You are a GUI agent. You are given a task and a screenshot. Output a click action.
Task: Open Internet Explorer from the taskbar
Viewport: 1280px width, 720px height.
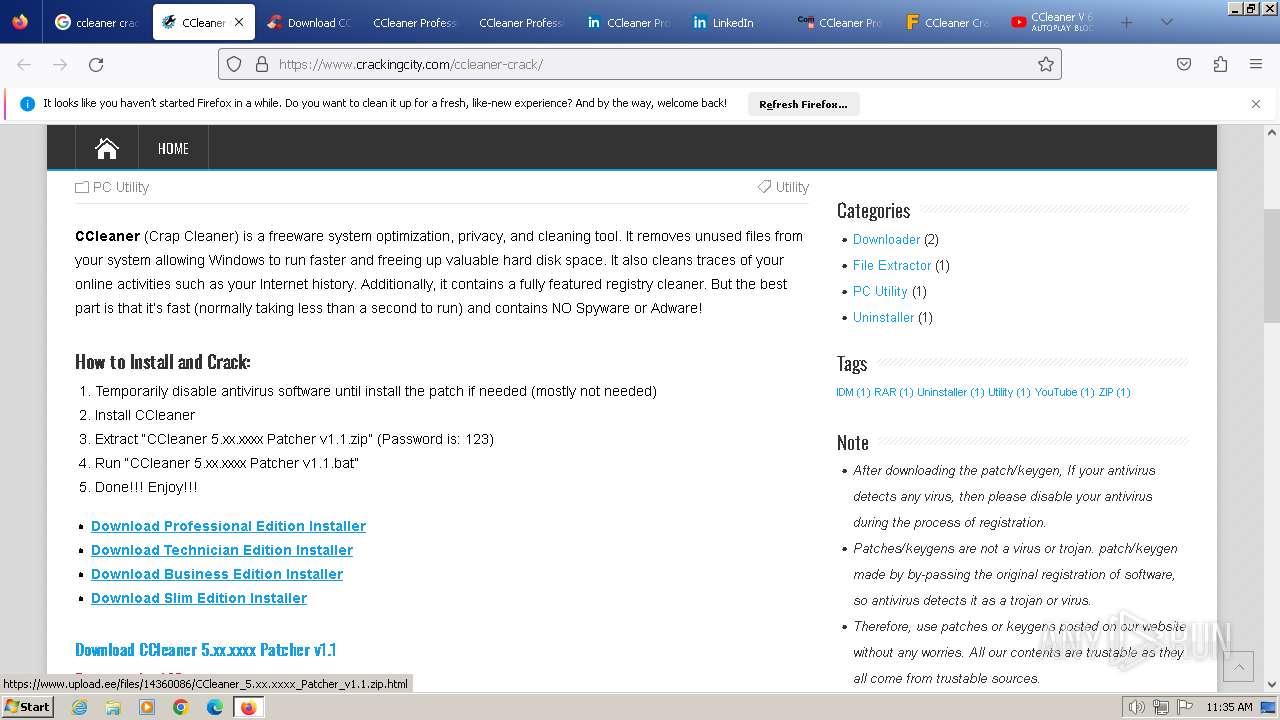point(79,707)
